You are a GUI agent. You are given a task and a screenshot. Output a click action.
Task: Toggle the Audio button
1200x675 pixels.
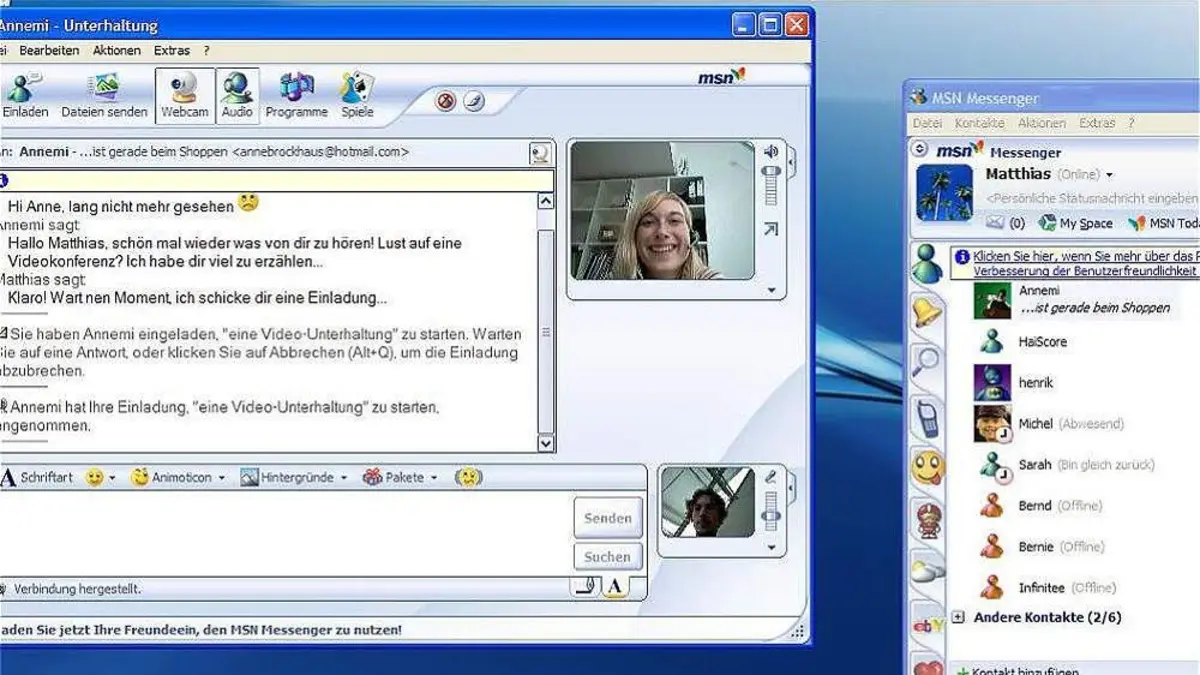point(237,96)
